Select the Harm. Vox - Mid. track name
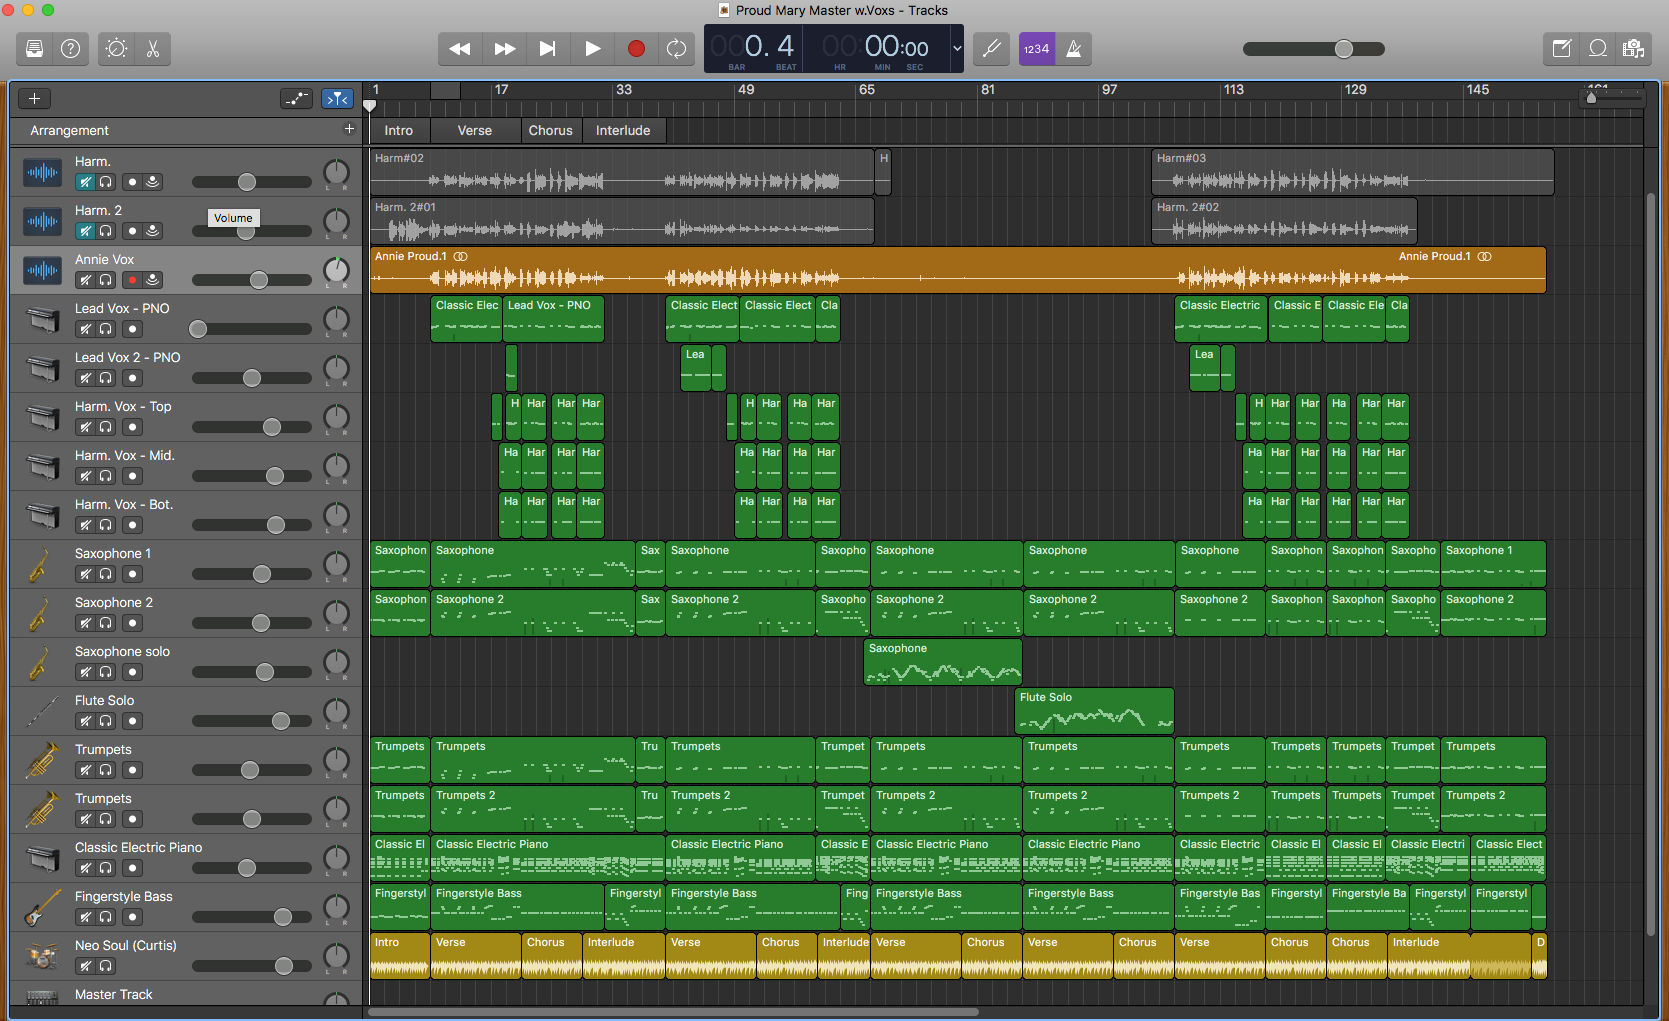1669x1021 pixels. [x=125, y=455]
